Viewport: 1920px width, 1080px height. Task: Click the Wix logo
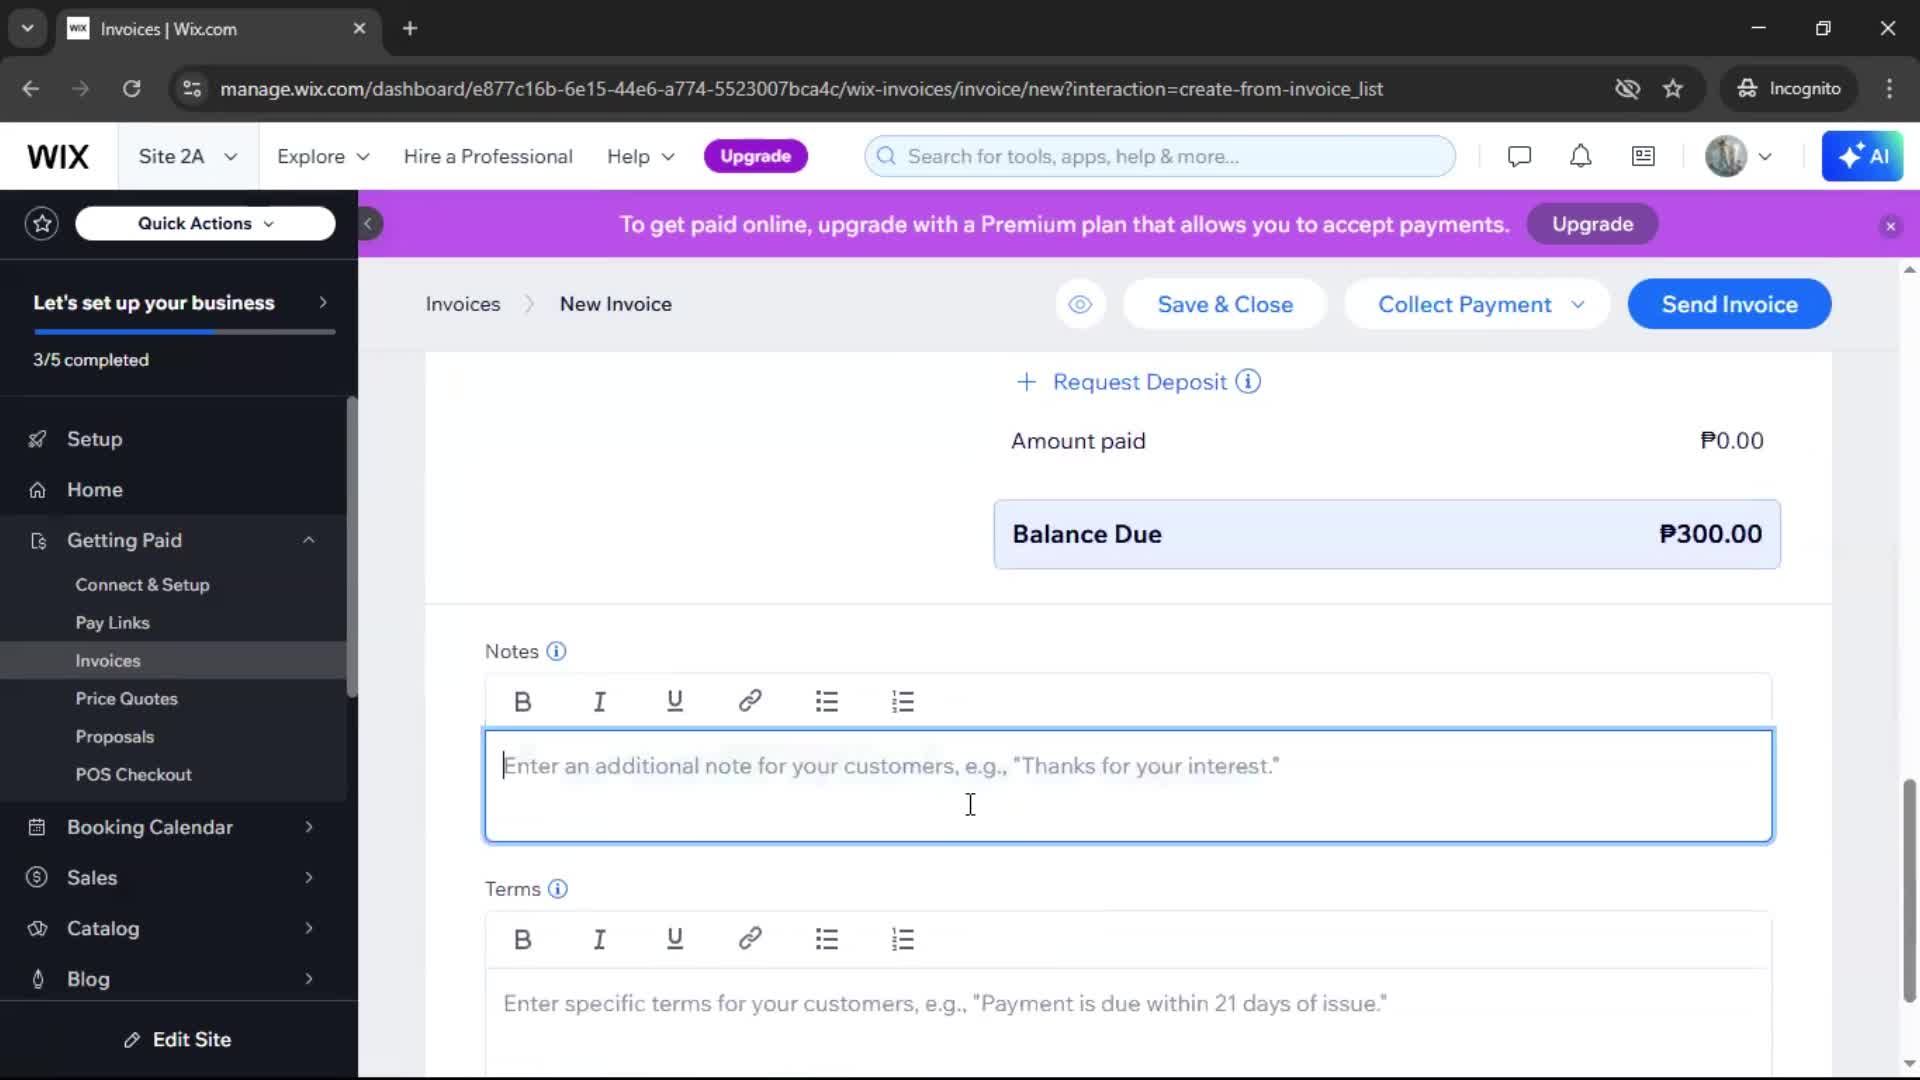[58, 157]
